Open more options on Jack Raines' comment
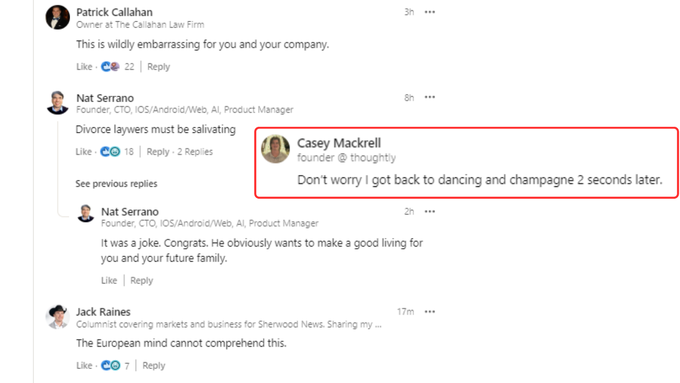 click(x=429, y=311)
